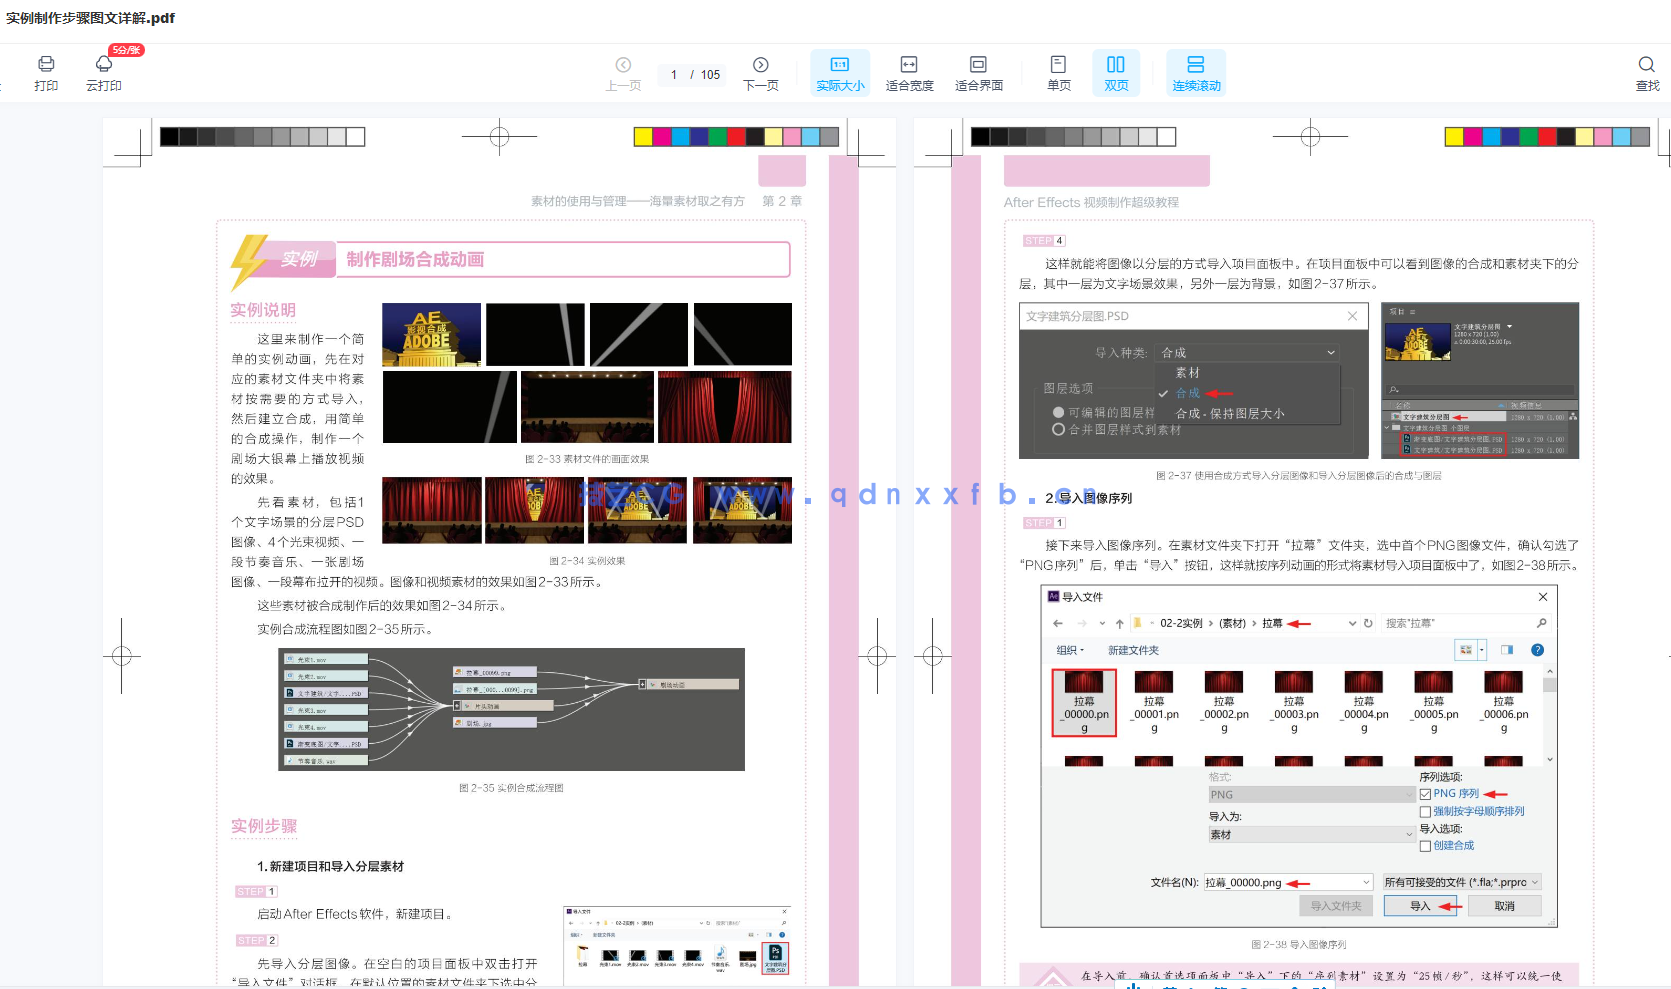Select 单页 single page layout
Screen dimensions: 1671x989
tap(1058, 72)
